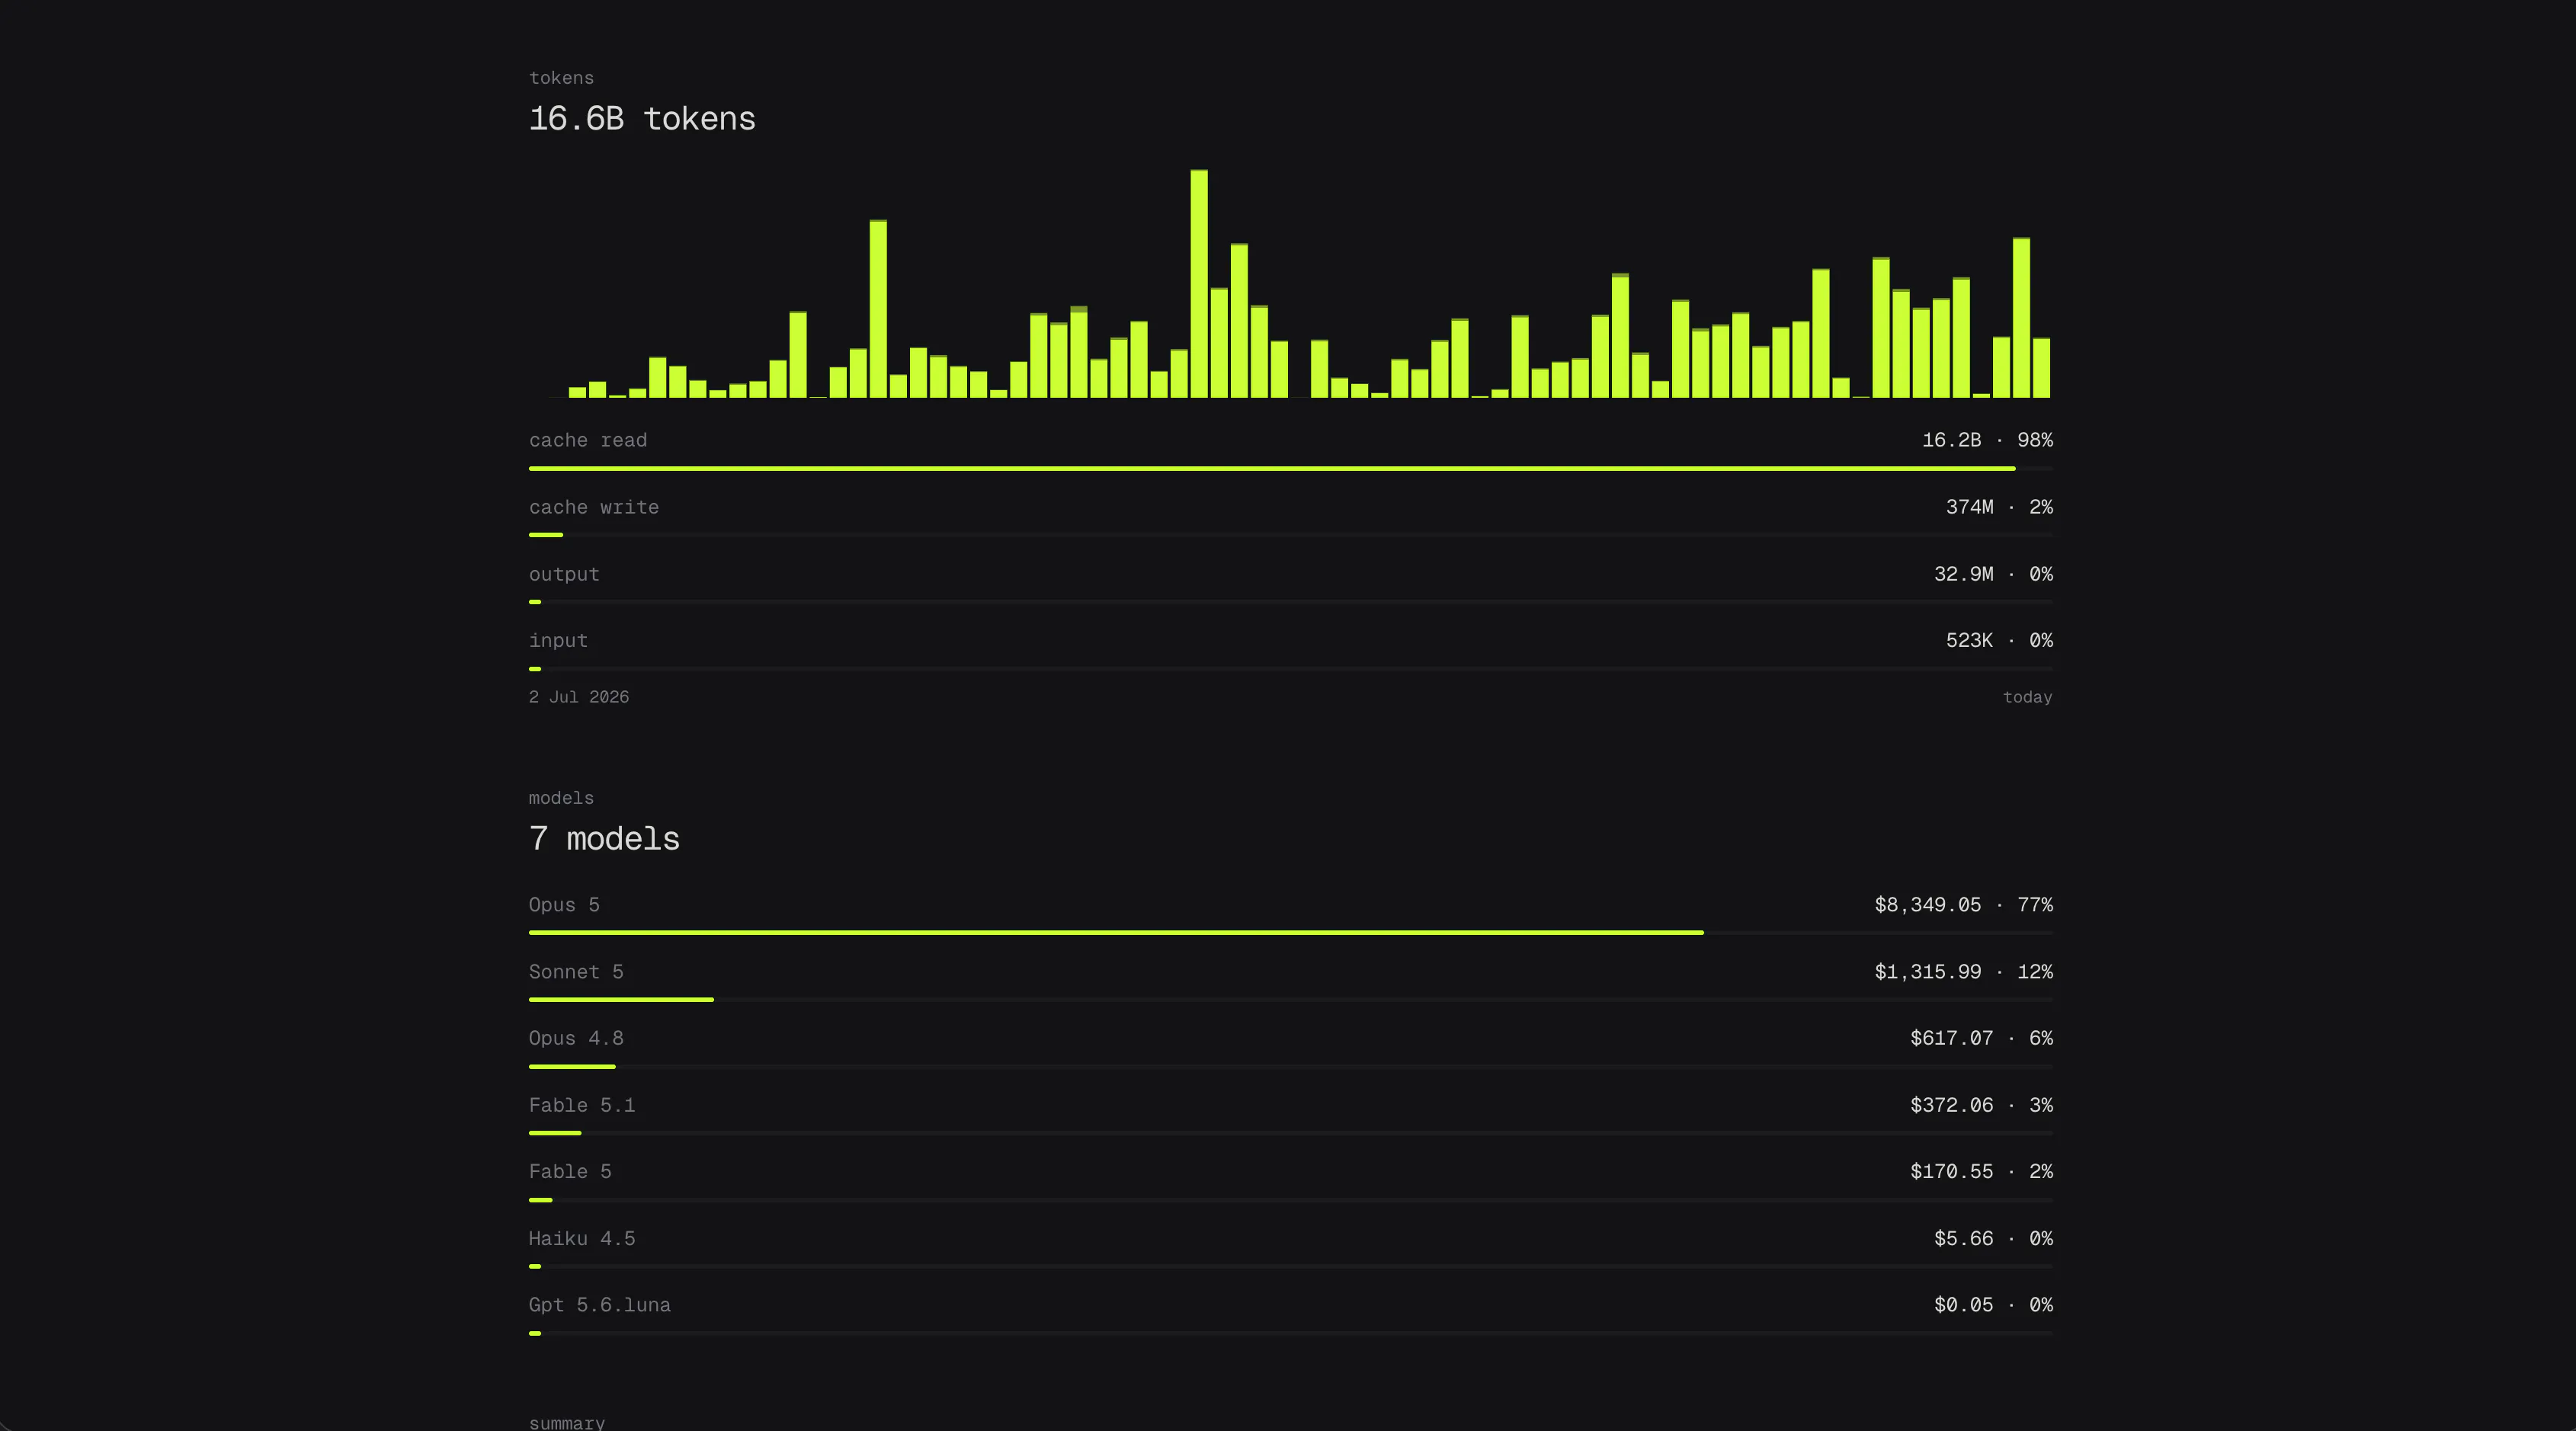Image resolution: width=2576 pixels, height=1431 pixels.
Task: Click the cache write progress bar
Action: [x=1290, y=535]
